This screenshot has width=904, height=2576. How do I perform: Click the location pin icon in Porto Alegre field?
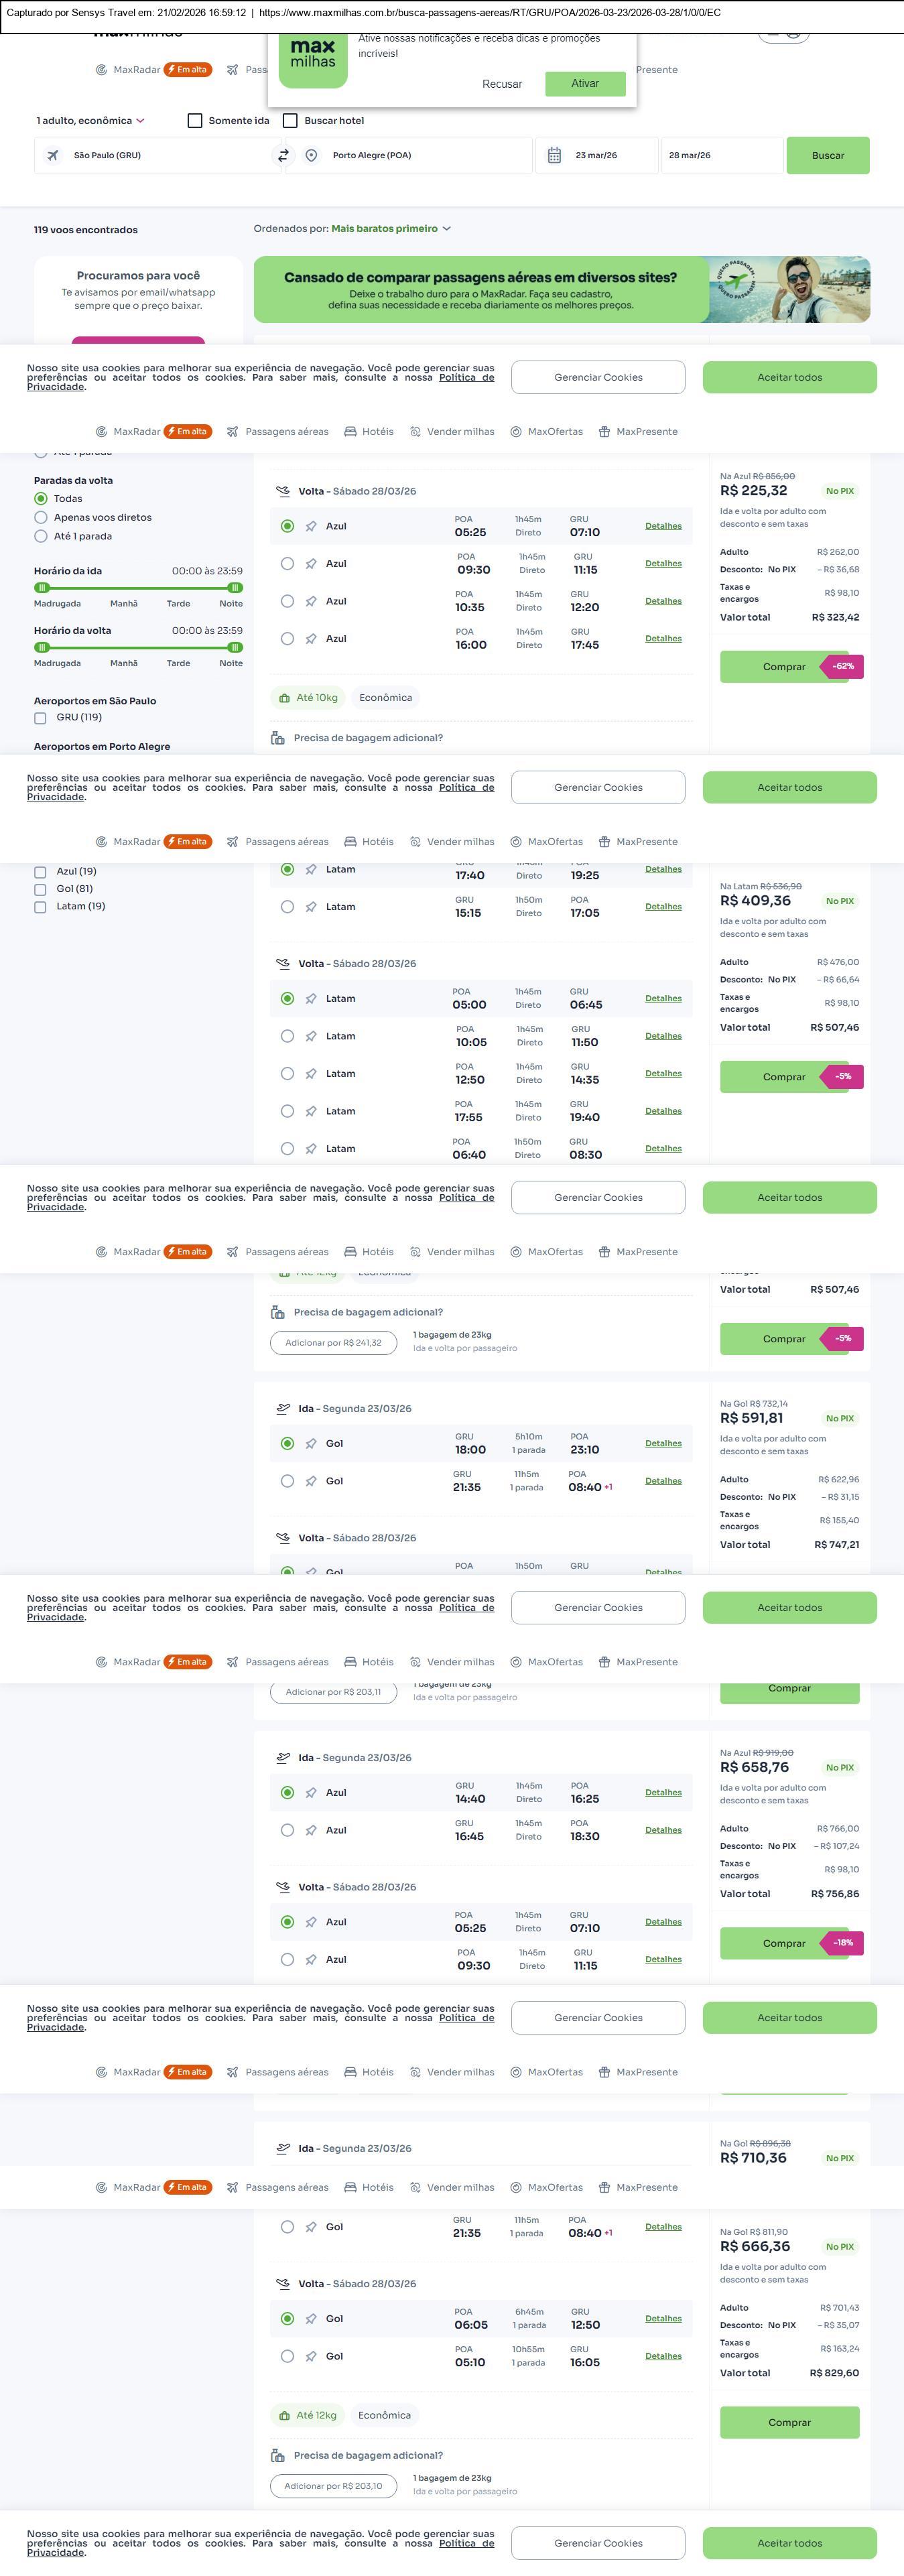(311, 156)
